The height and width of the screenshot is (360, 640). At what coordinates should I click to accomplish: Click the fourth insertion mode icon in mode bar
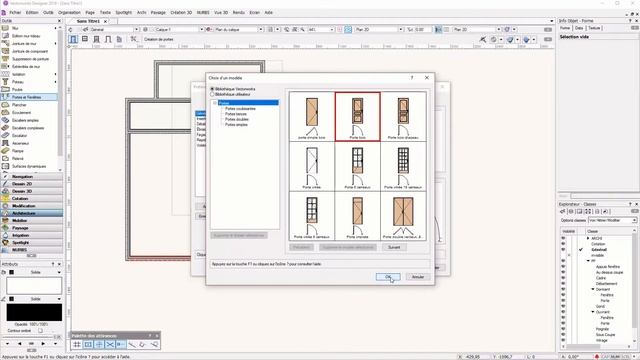[108, 39]
